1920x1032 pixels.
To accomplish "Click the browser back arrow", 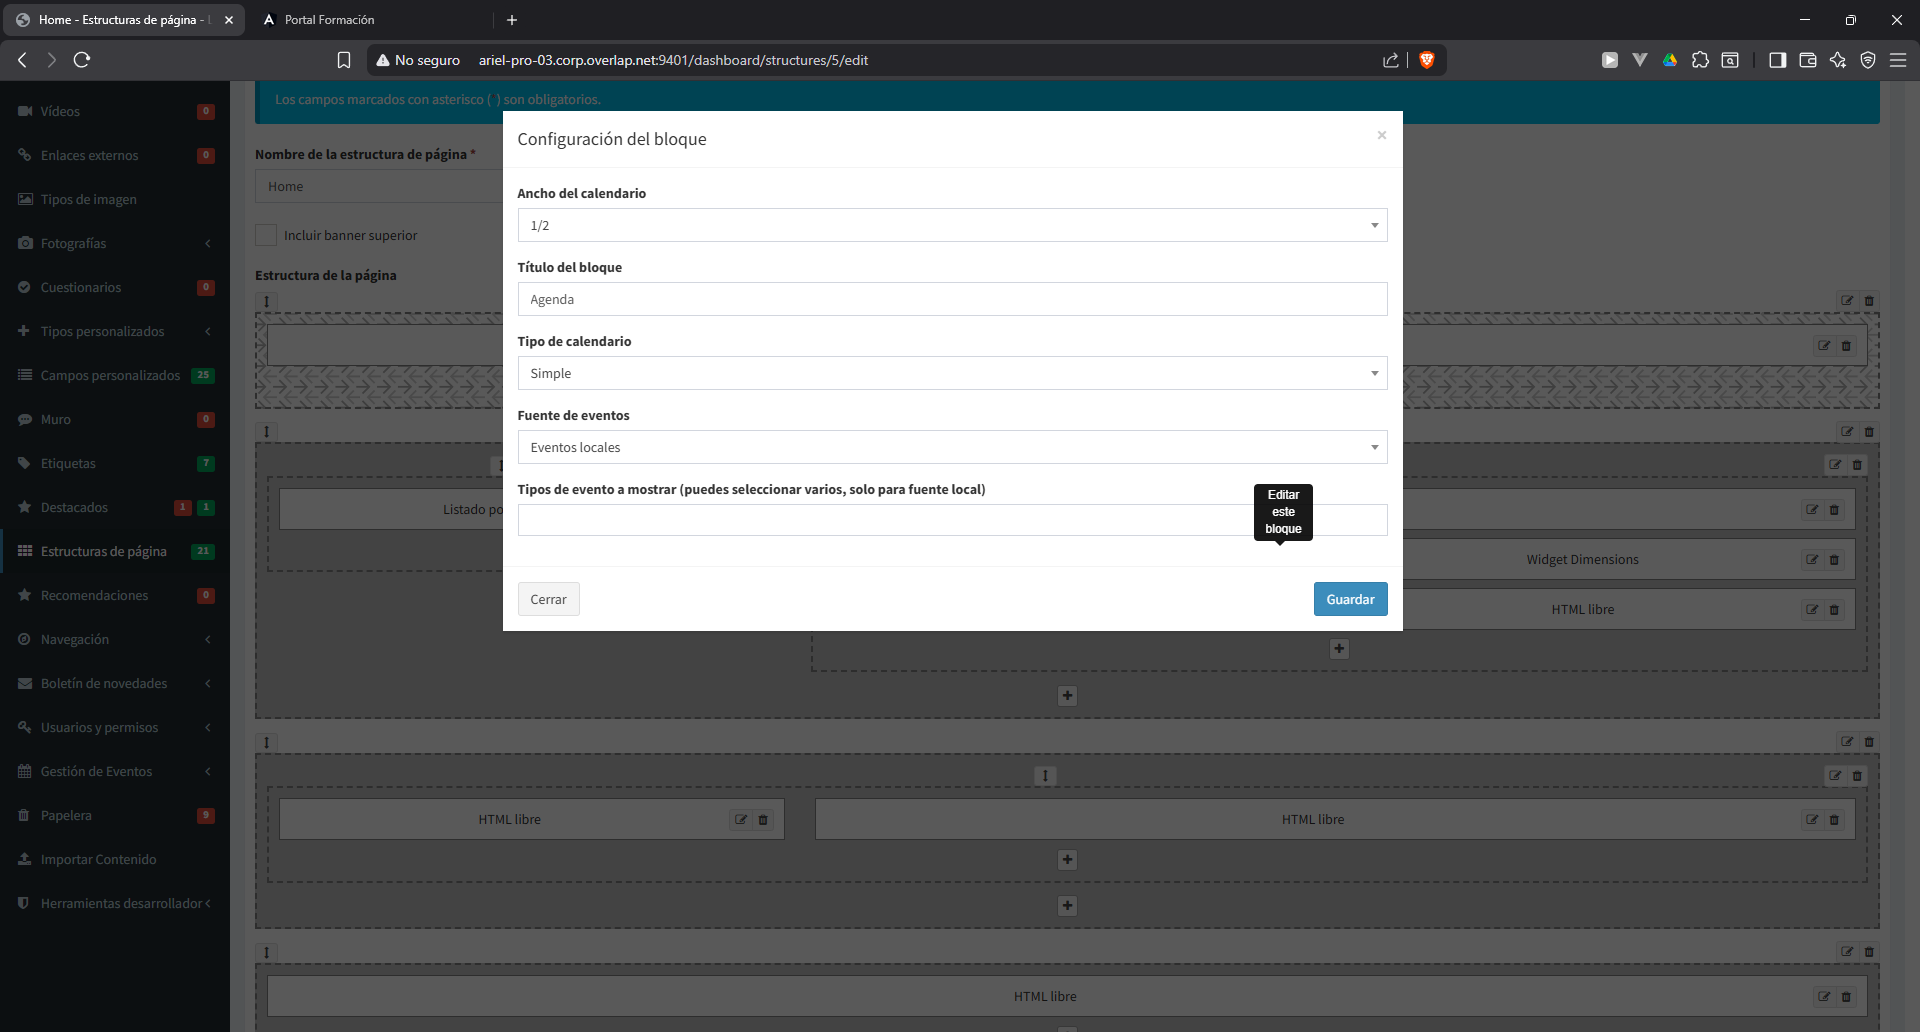I will (22, 60).
